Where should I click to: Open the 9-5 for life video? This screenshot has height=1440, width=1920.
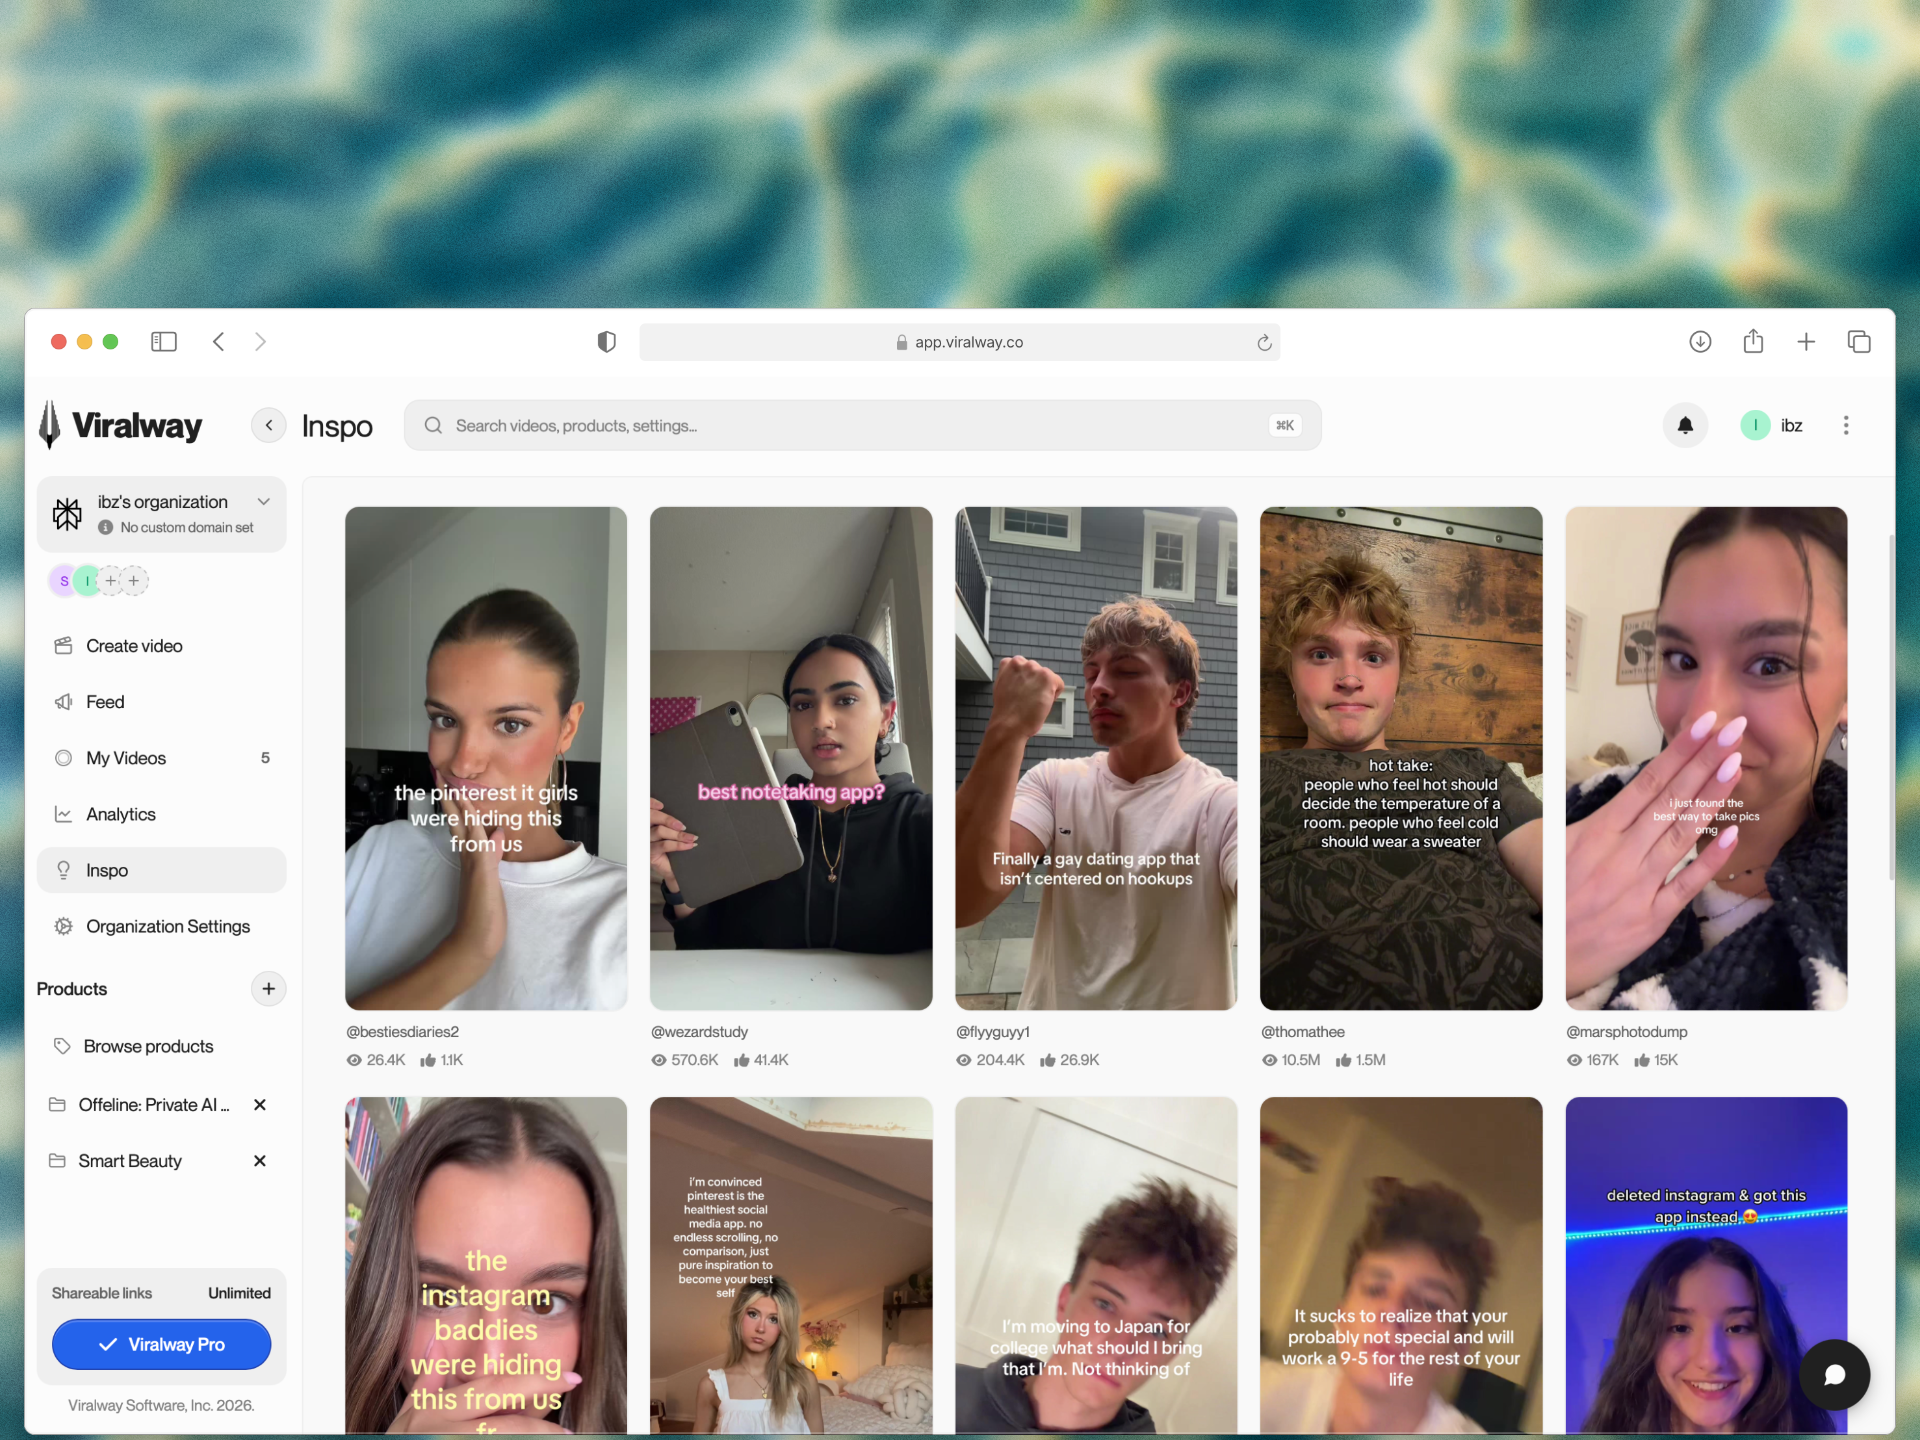point(1401,1265)
